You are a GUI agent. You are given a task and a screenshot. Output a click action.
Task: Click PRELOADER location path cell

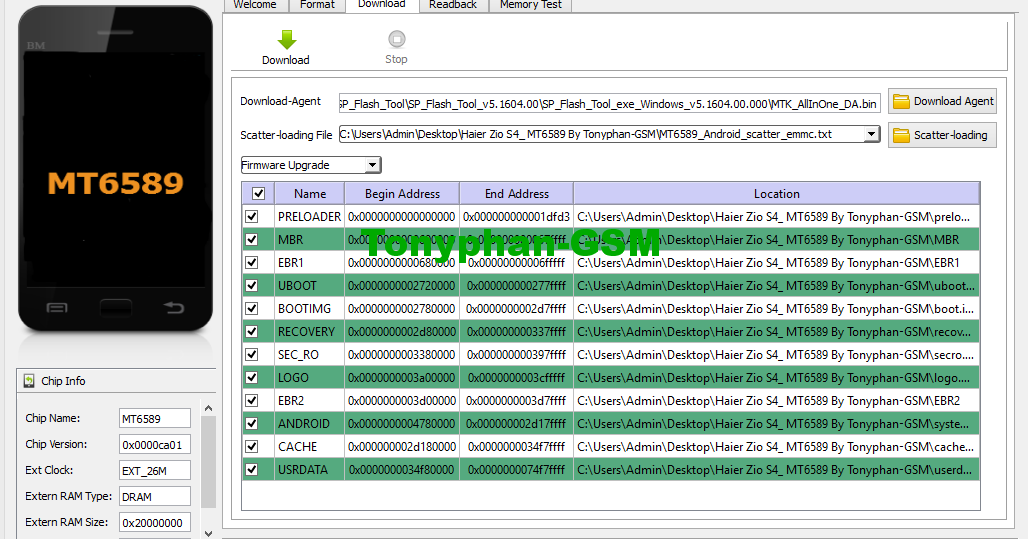776,216
